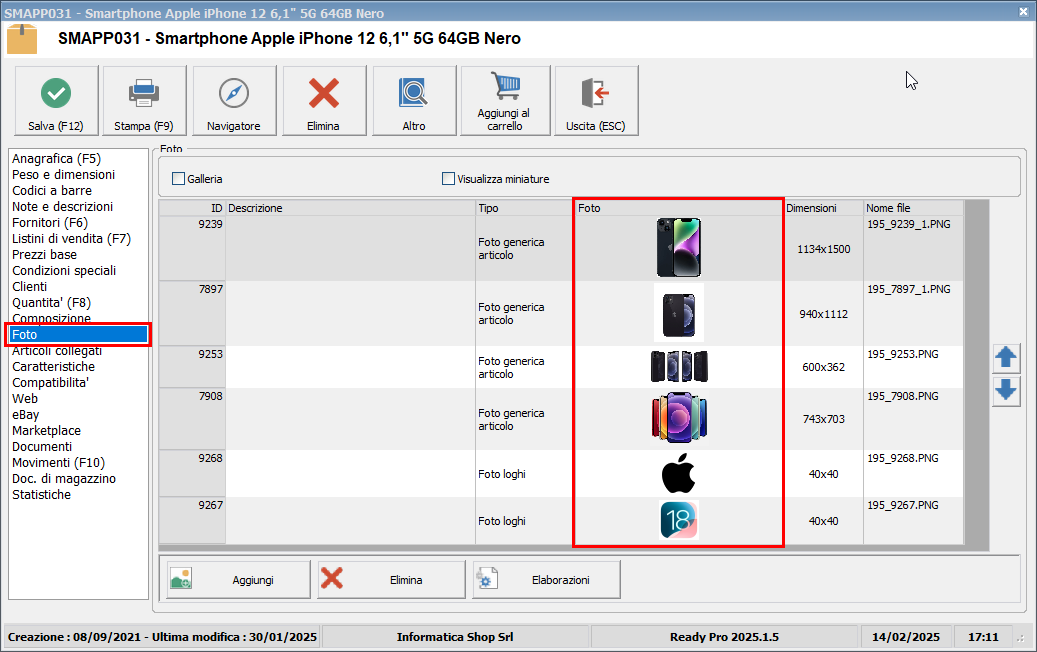Move photo up with the blue up arrow
Viewport: 1037px width, 652px height.
(x=1006, y=358)
